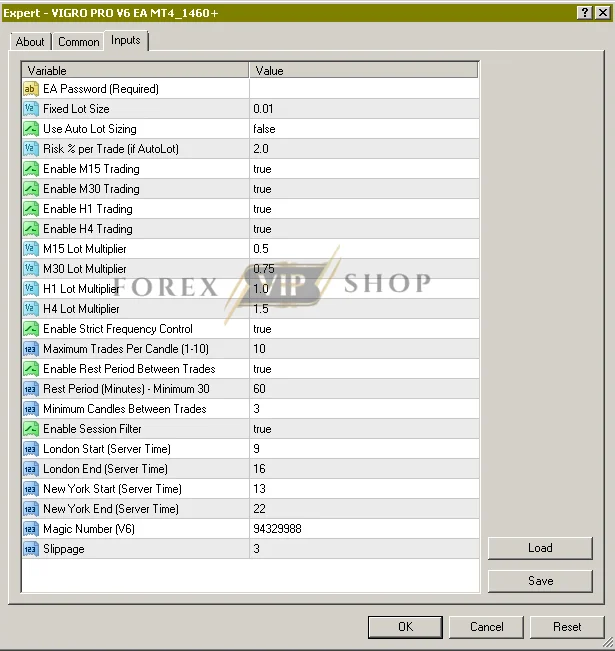Switch to the Common tab
Viewport: 615px width, 651px height.
pyautogui.click(x=78, y=42)
